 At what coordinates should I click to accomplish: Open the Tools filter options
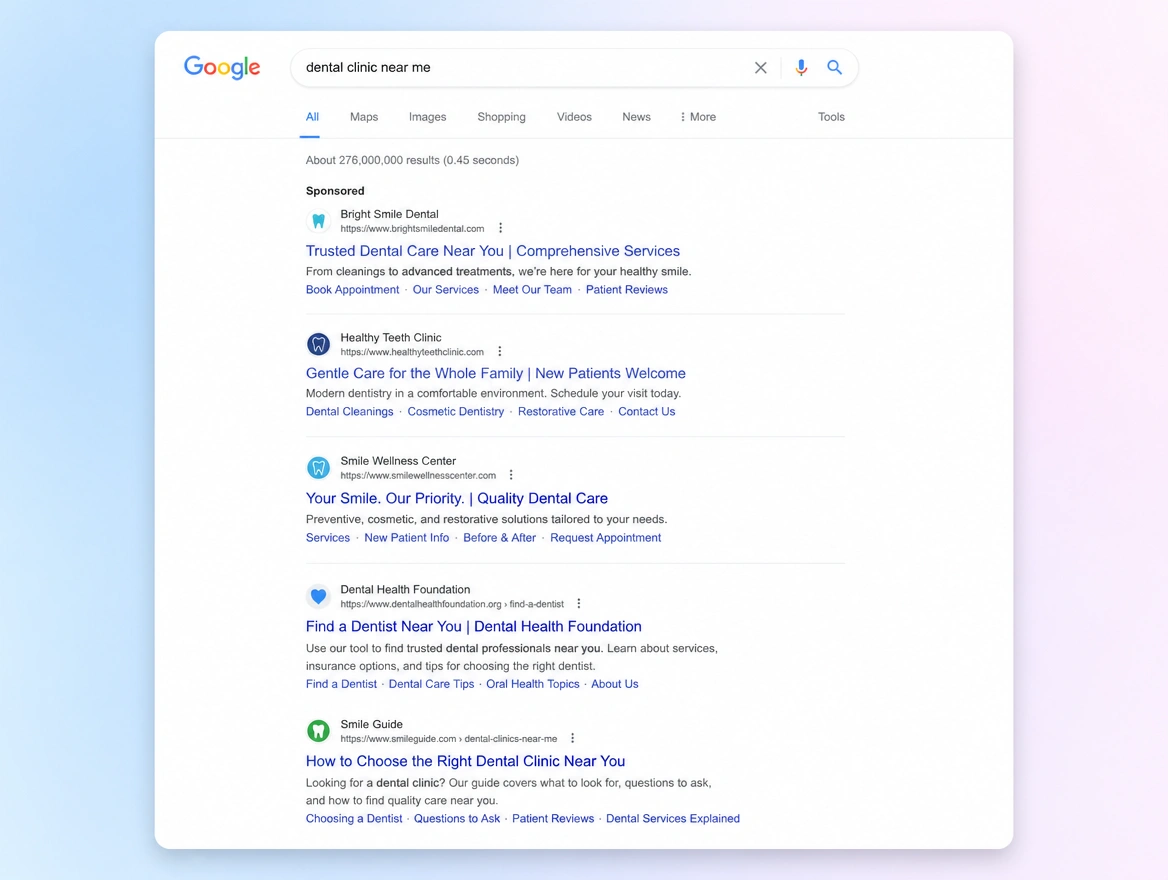pos(831,117)
